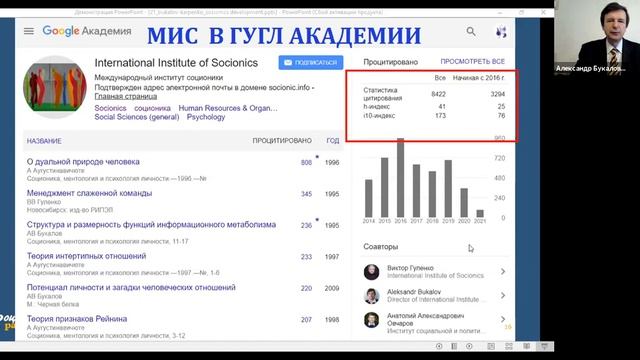Screen dimensions: 640x360
Task: Select the tallest 2016 bar in the chart
Action: point(400,178)
